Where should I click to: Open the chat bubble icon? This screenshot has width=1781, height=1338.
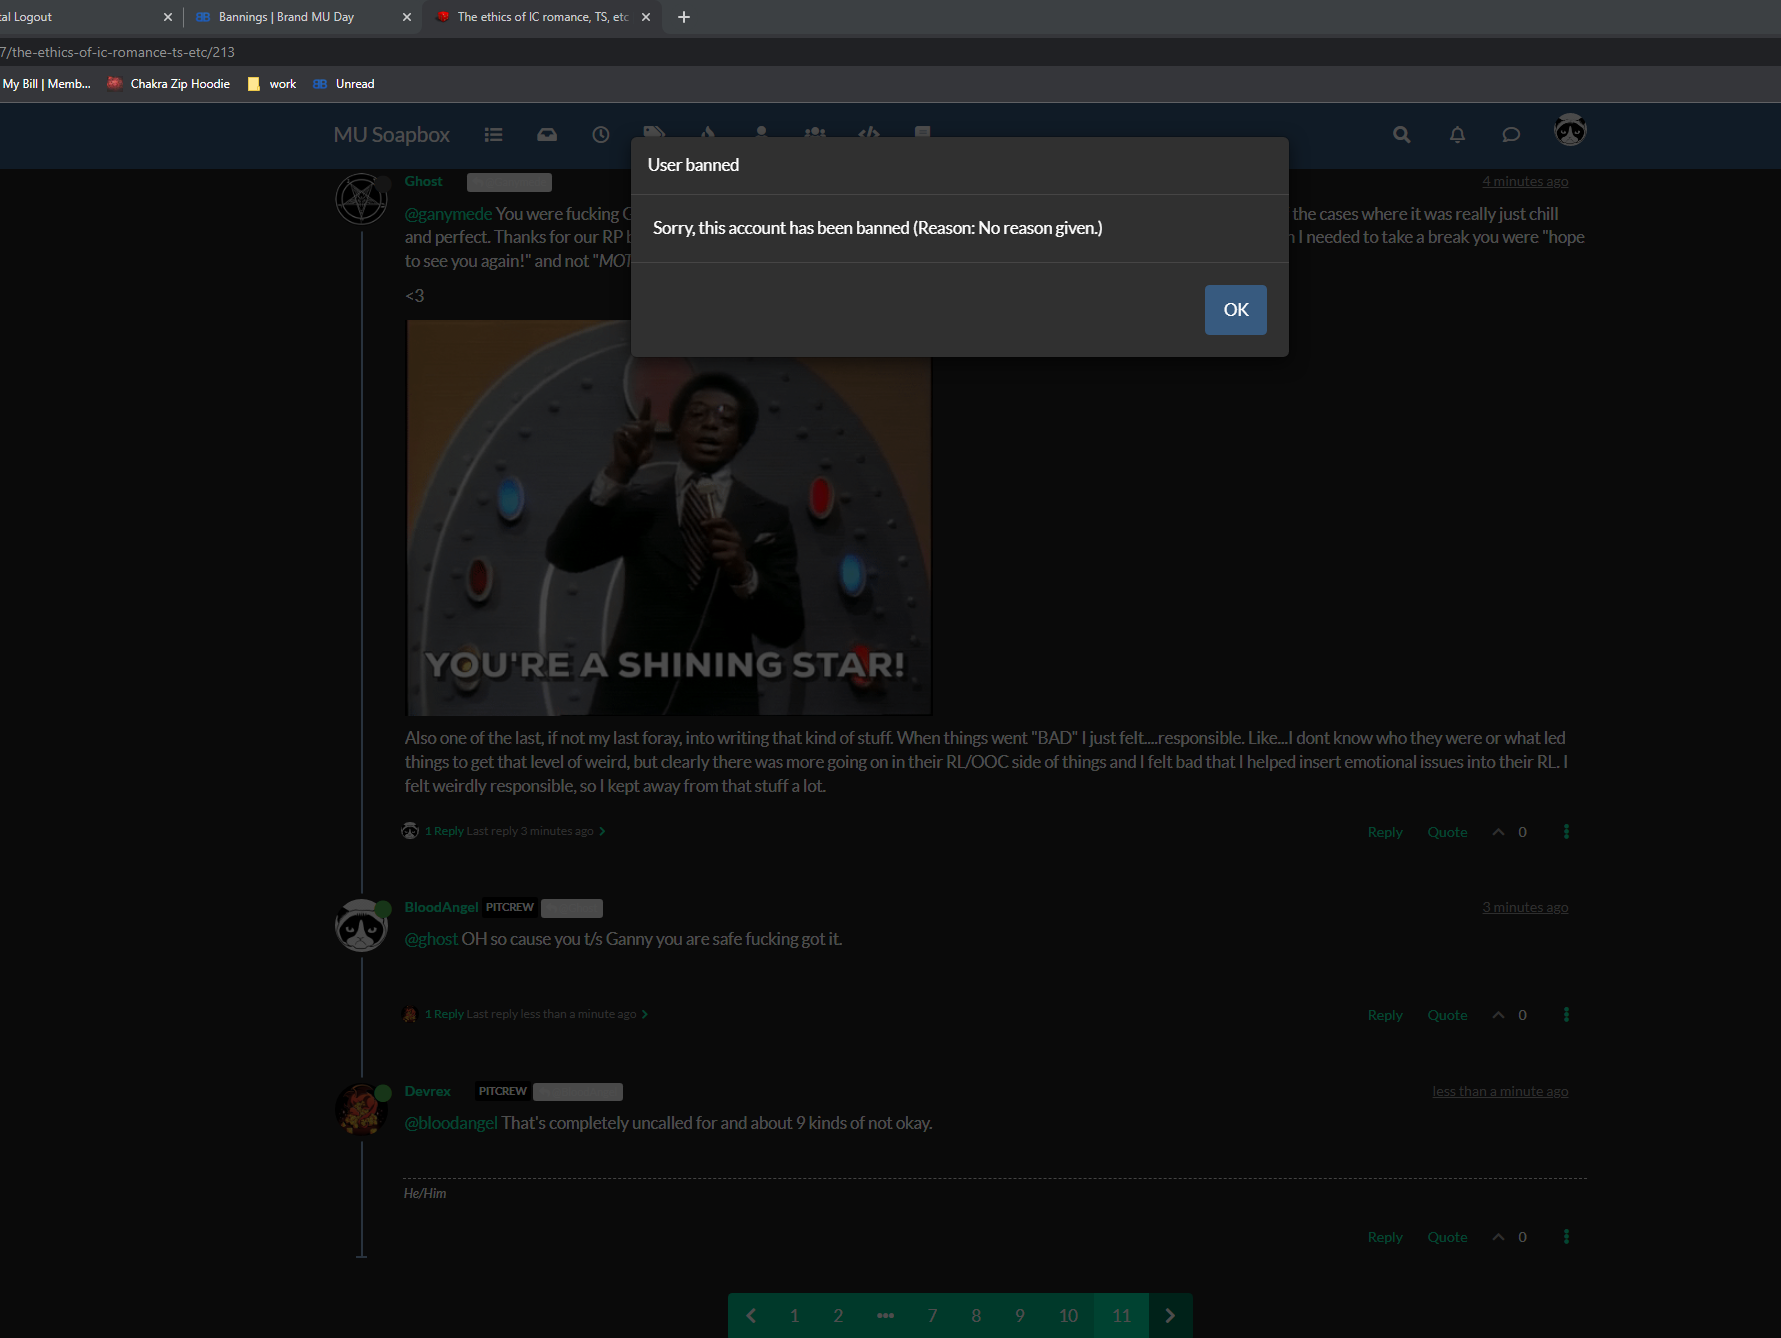tap(1511, 135)
